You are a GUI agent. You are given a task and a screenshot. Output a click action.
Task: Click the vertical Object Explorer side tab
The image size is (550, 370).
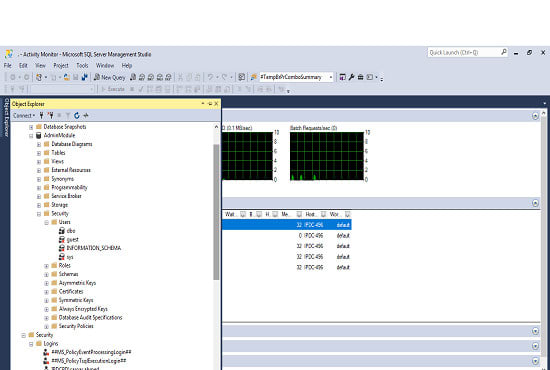(x=6, y=117)
